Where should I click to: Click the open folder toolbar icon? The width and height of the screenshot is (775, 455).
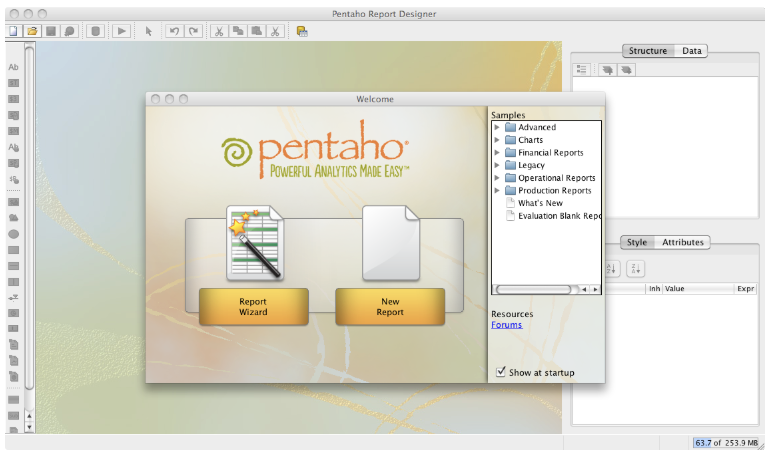click(32, 31)
